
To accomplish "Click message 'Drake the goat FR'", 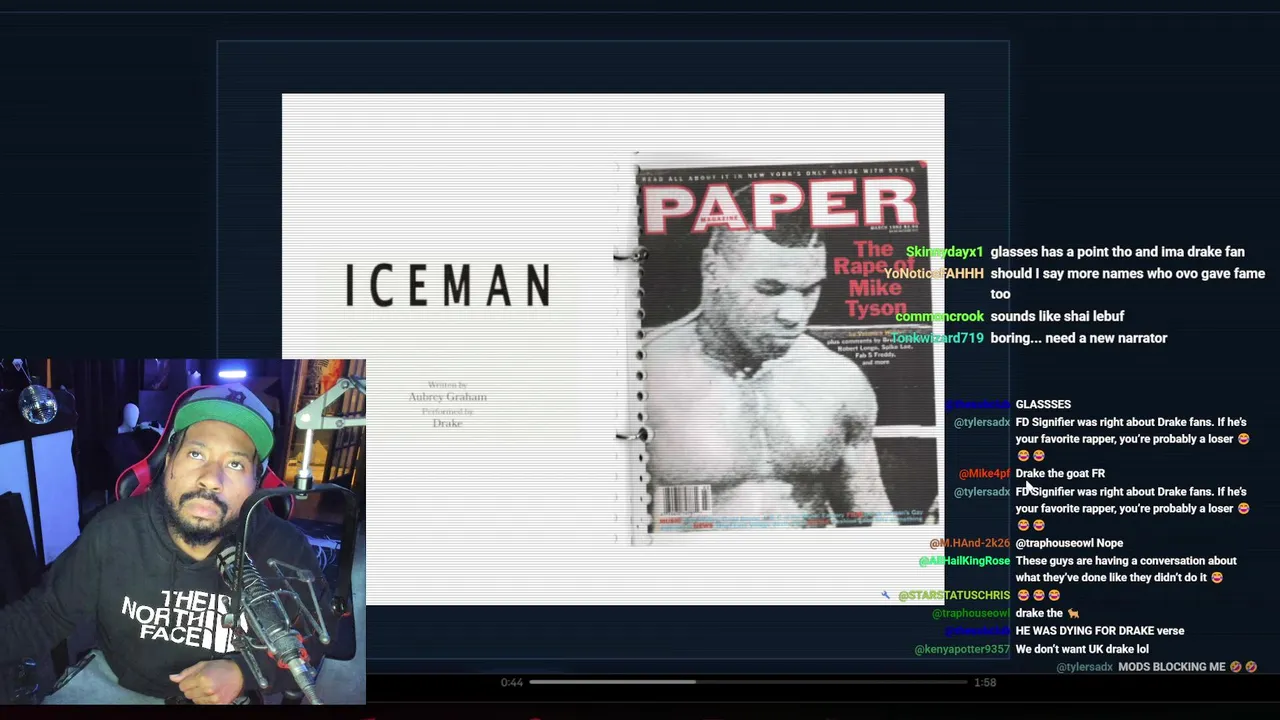I will point(1060,473).
